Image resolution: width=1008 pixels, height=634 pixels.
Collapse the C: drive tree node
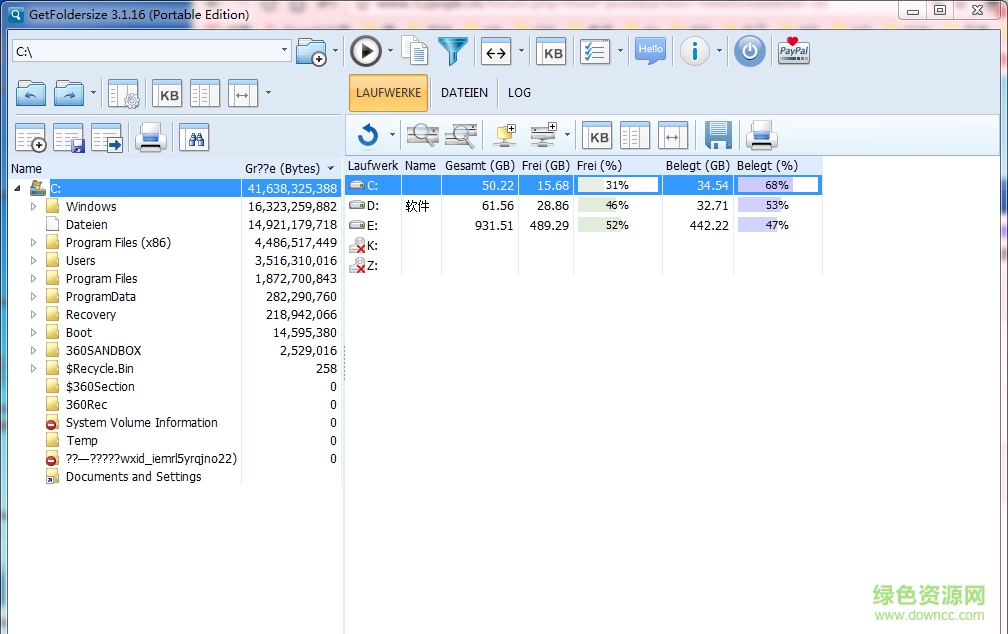click(17, 188)
